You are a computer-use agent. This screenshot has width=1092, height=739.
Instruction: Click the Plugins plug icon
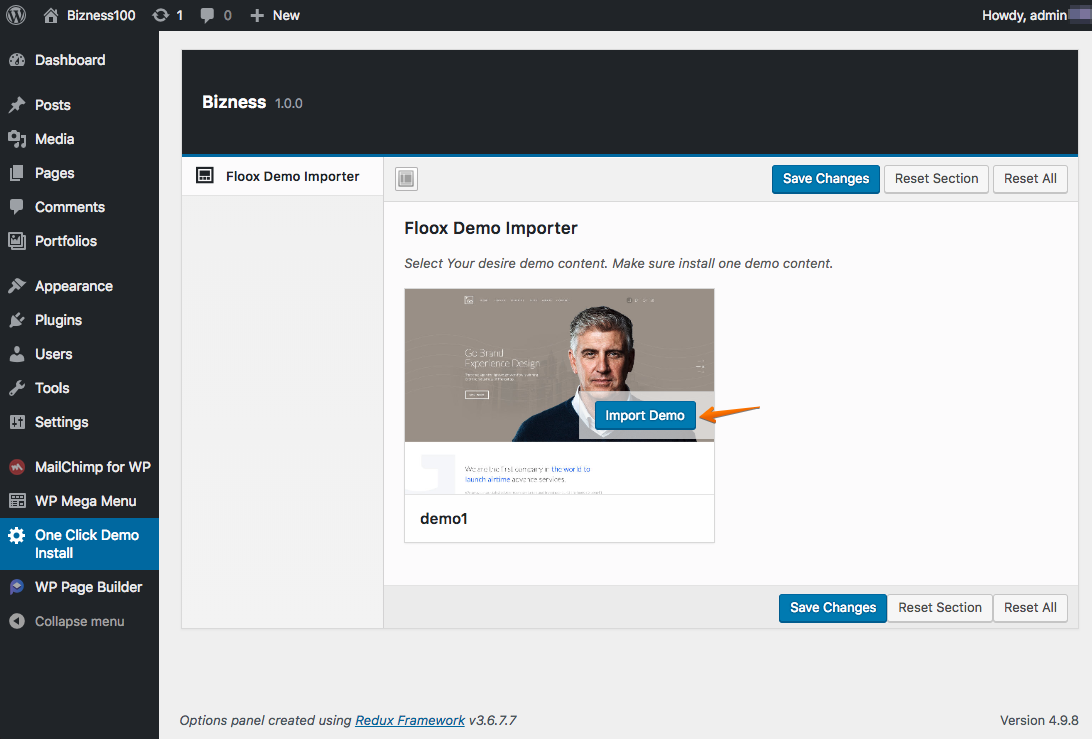17,320
